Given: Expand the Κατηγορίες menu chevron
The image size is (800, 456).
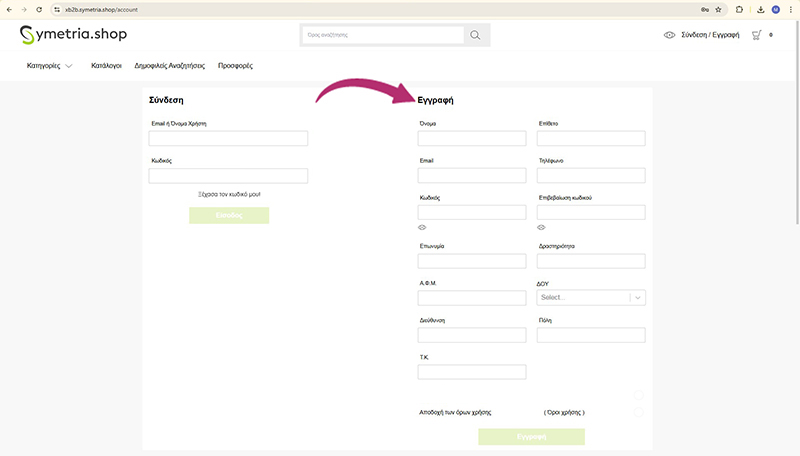Looking at the screenshot, I should (x=68, y=66).
